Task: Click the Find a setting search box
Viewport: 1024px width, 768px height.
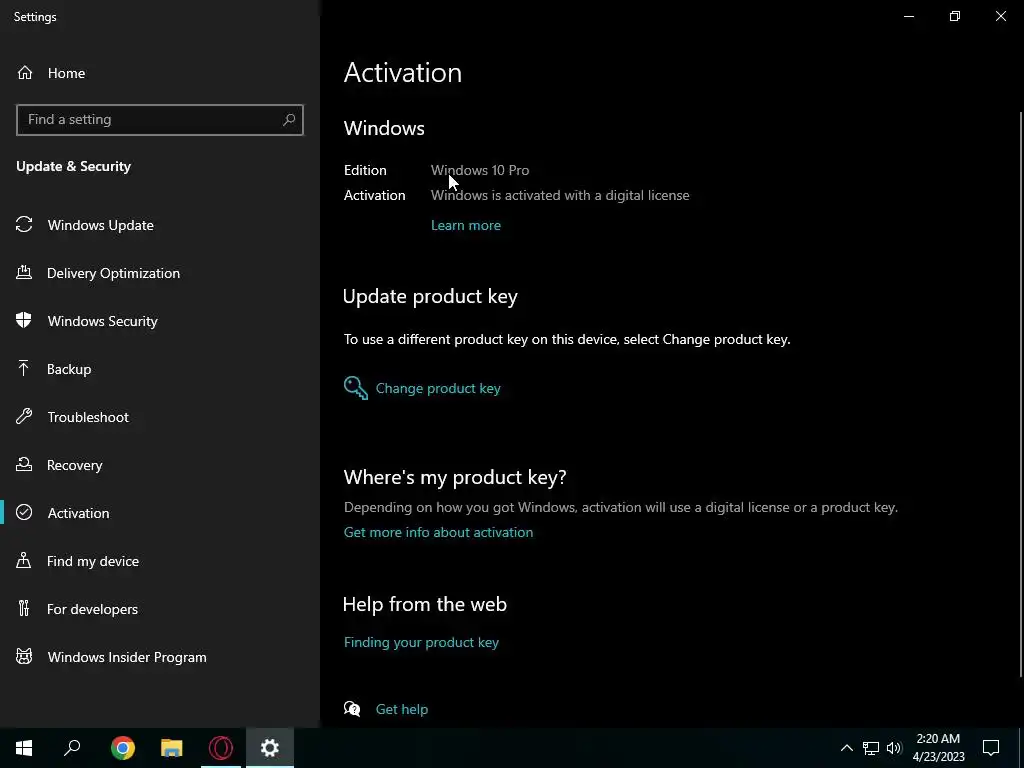Action: pyautogui.click(x=159, y=120)
